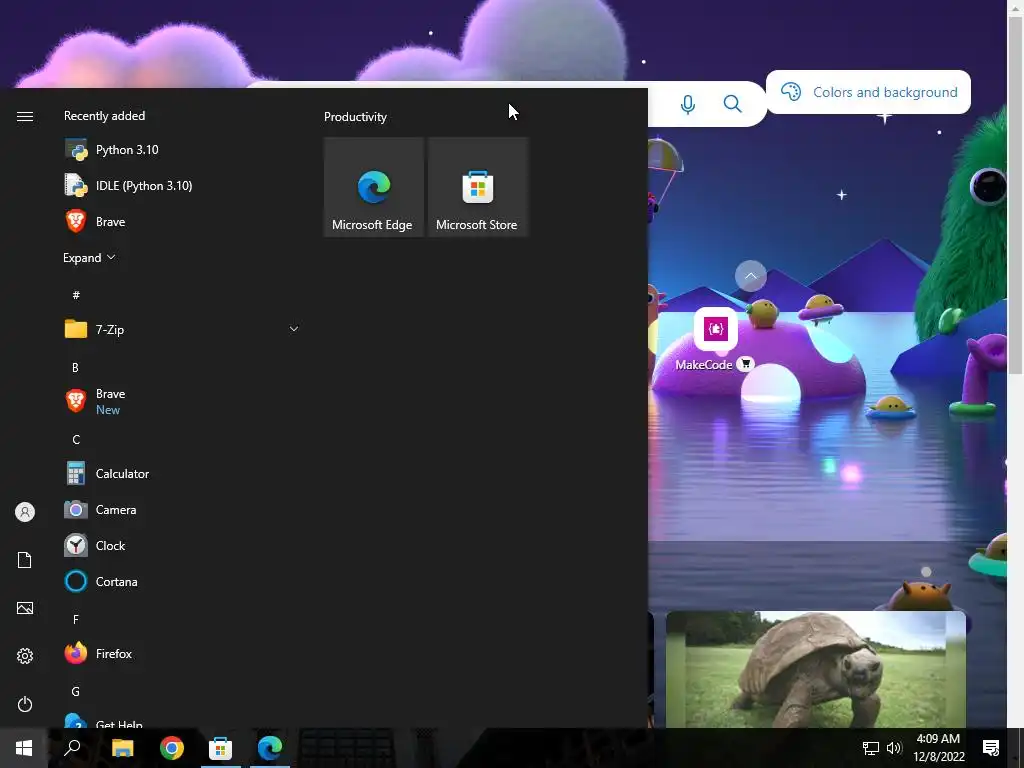Open Microsoft Store on the taskbar
Screen dimensions: 1024x768
[221, 748]
